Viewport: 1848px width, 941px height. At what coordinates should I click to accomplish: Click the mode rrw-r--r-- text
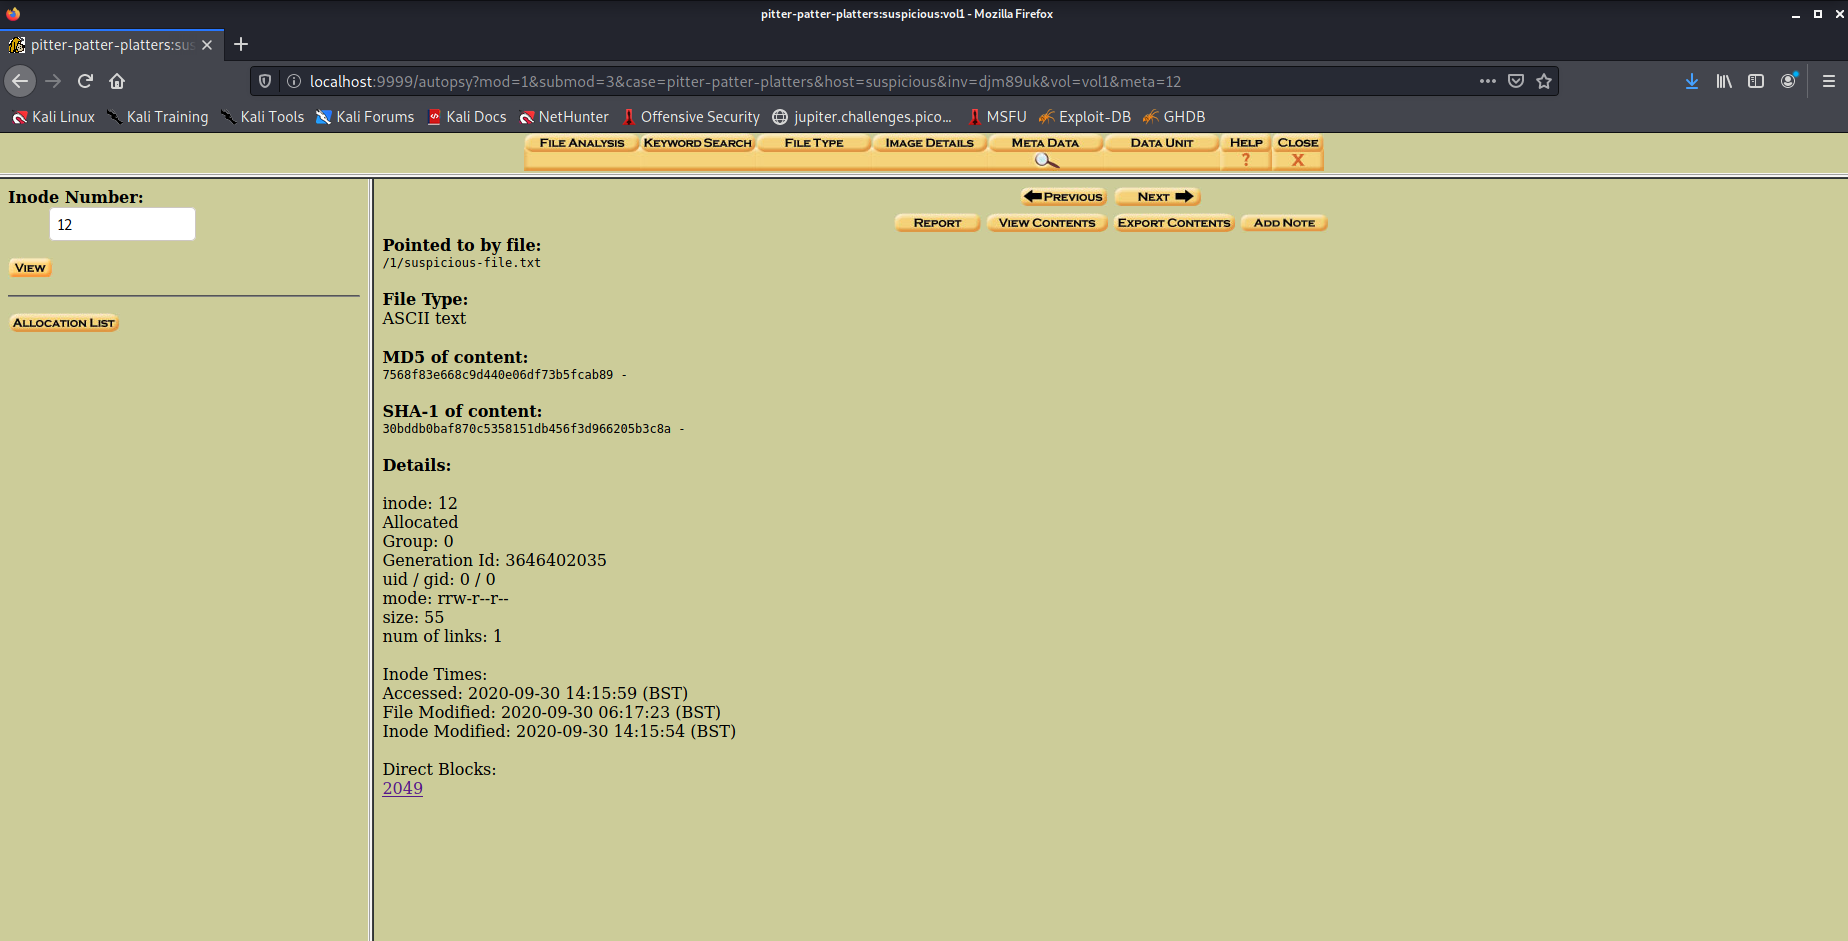tap(446, 598)
